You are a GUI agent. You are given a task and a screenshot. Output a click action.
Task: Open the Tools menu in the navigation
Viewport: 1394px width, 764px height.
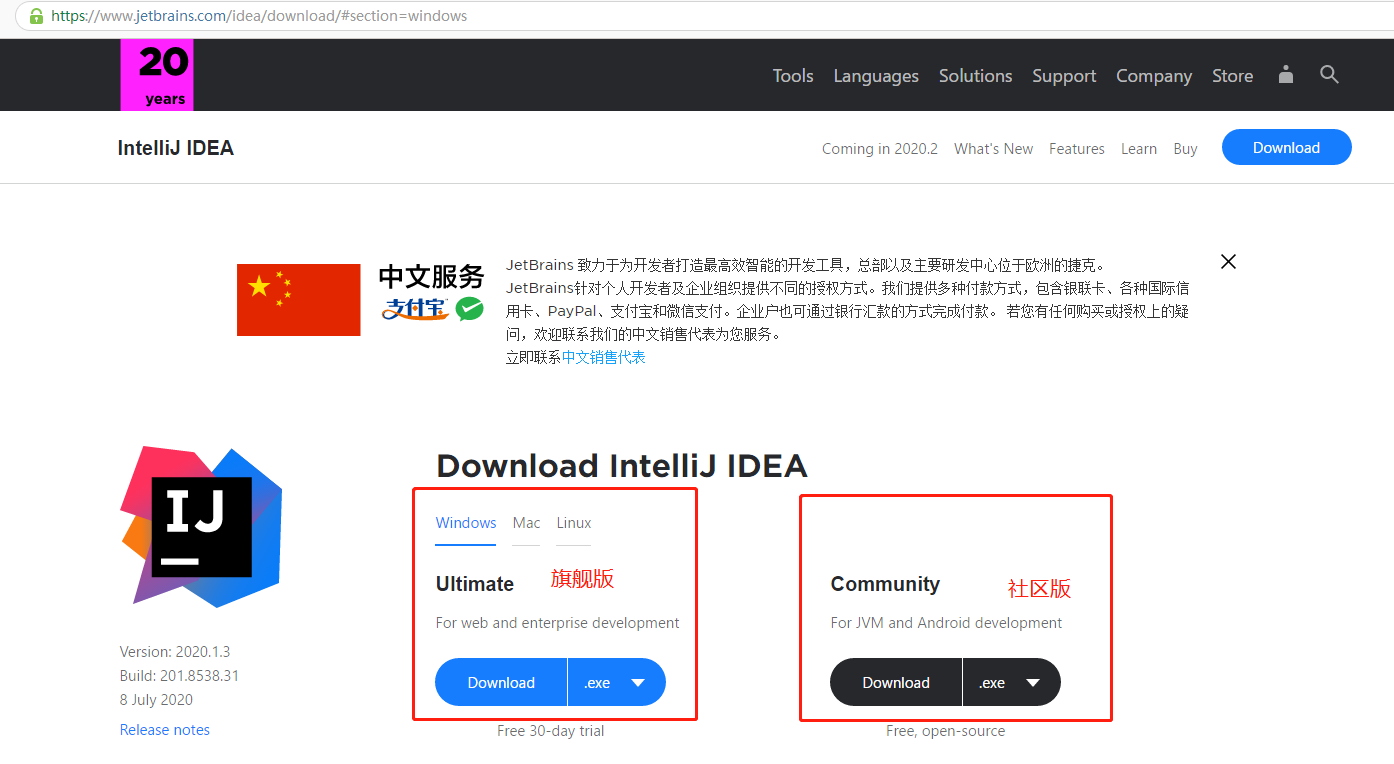pos(792,75)
